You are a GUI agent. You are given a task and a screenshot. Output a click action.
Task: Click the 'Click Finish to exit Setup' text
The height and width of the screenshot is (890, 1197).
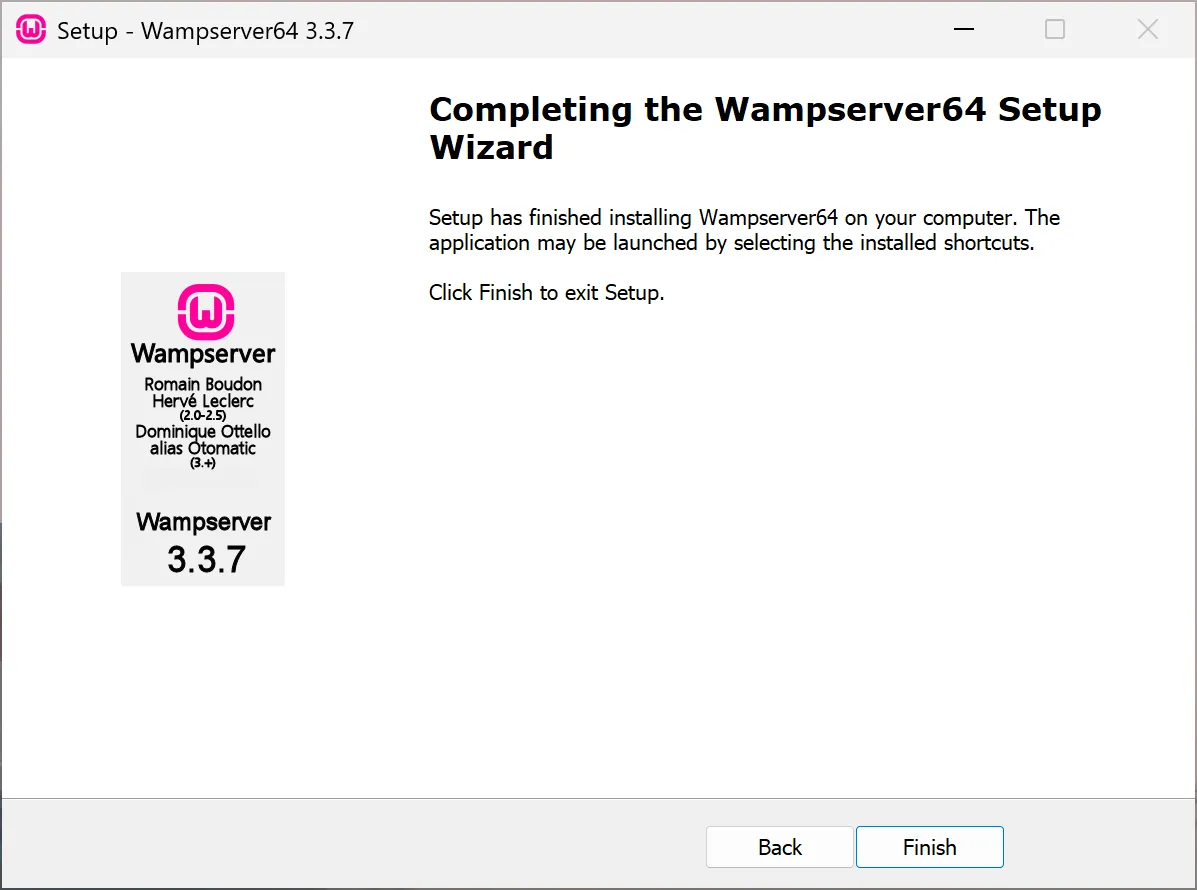pyautogui.click(x=547, y=292)
